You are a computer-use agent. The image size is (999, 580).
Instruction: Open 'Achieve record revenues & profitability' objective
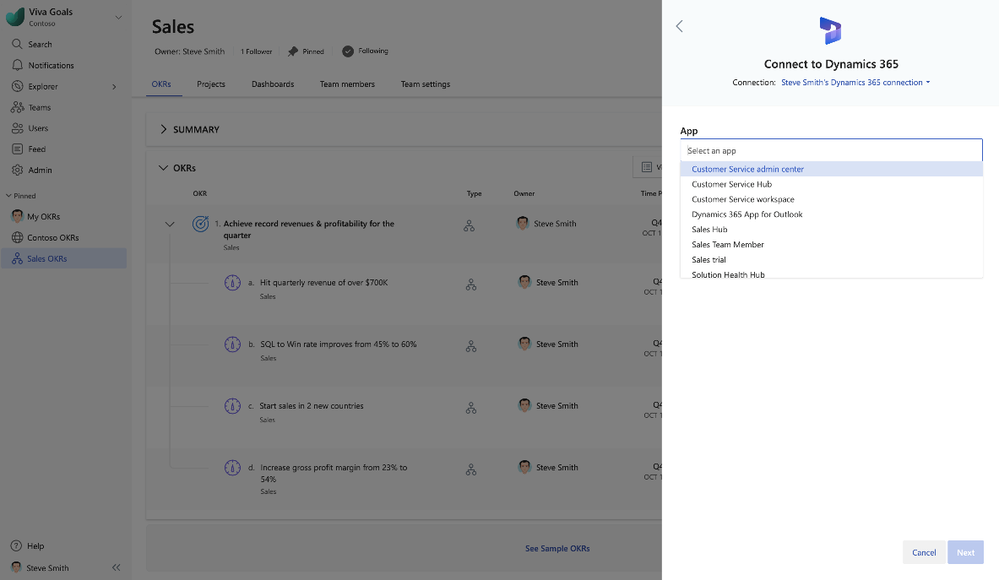[309, 229]
